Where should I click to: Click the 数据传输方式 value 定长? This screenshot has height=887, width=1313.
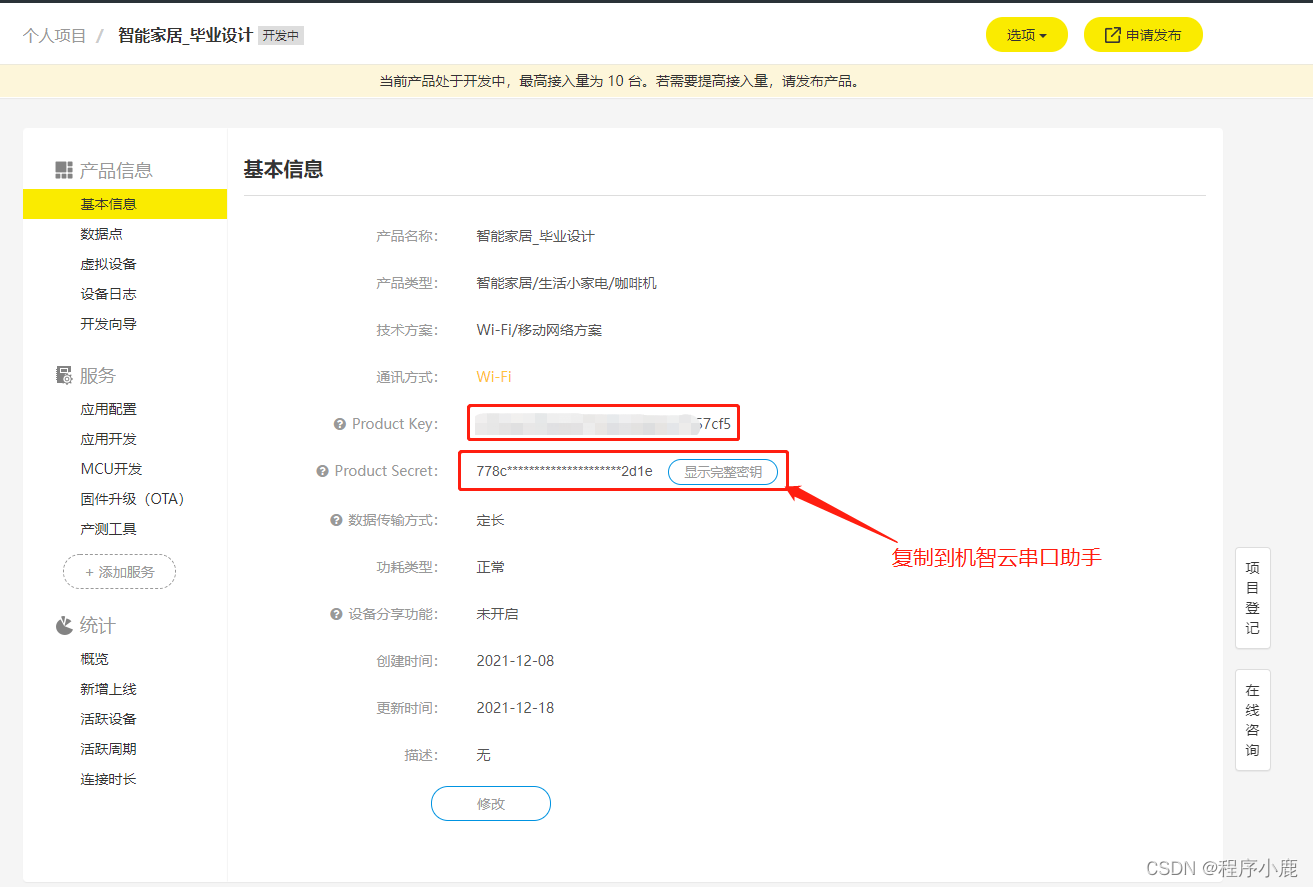point(490,520)
